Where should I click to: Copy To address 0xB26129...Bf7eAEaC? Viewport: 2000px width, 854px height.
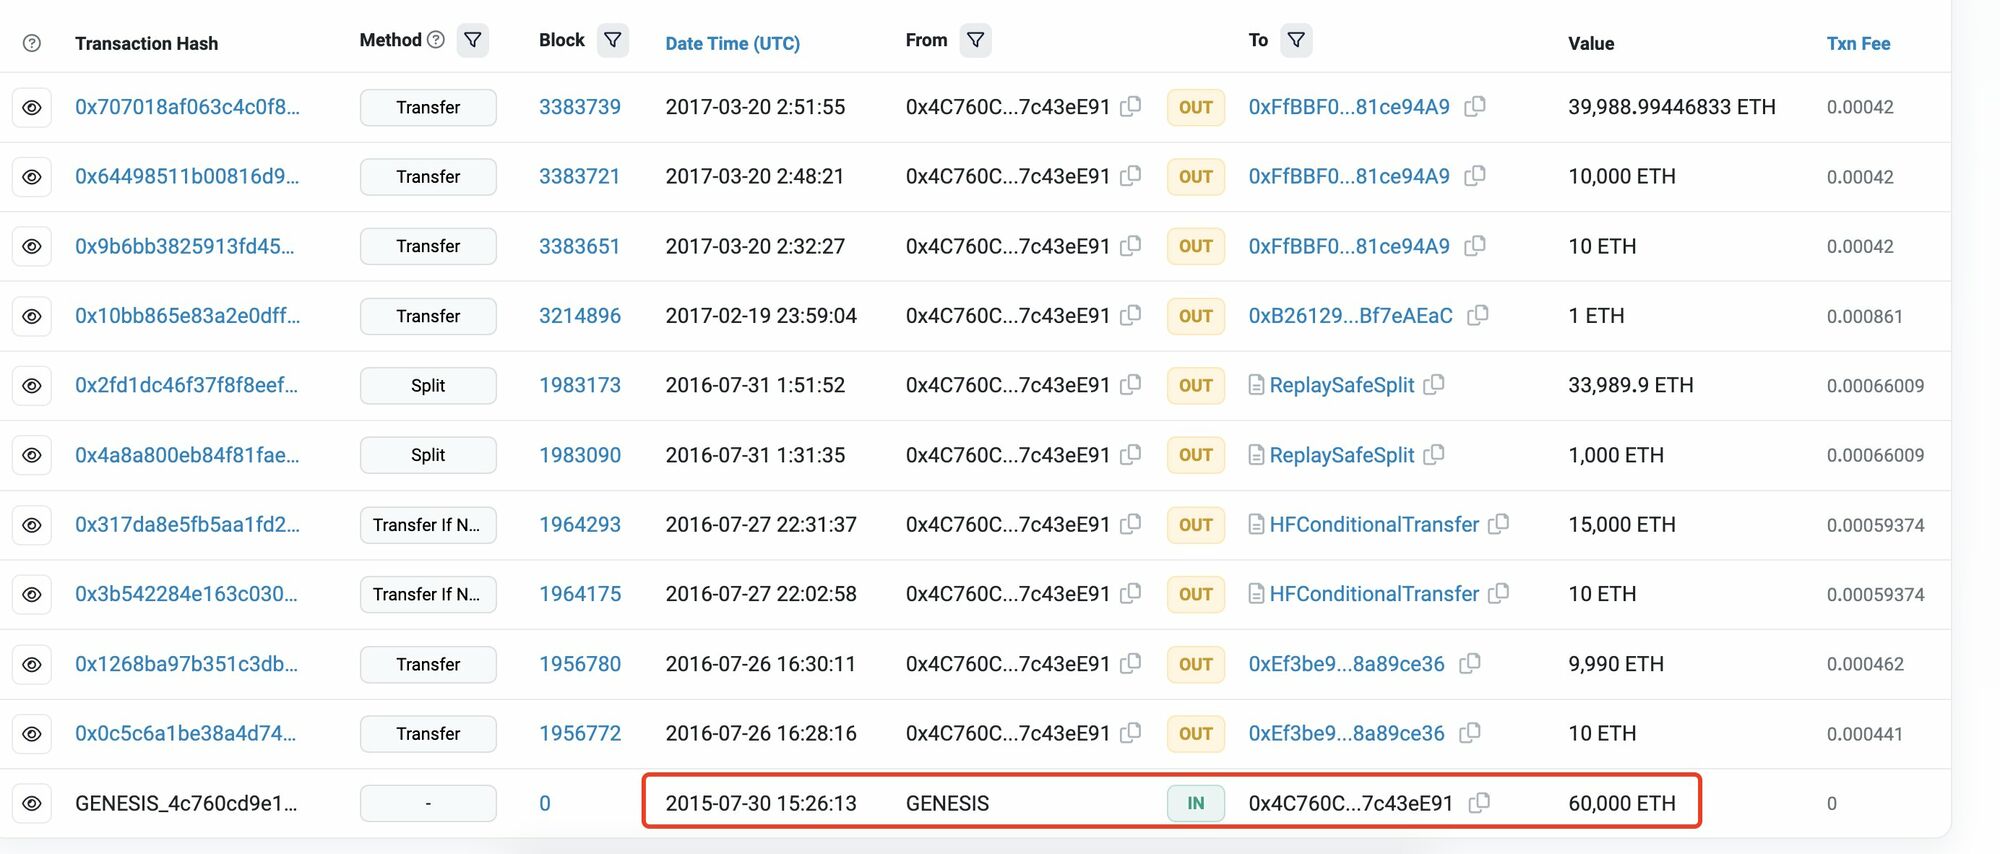click(x=1478, y=315)
